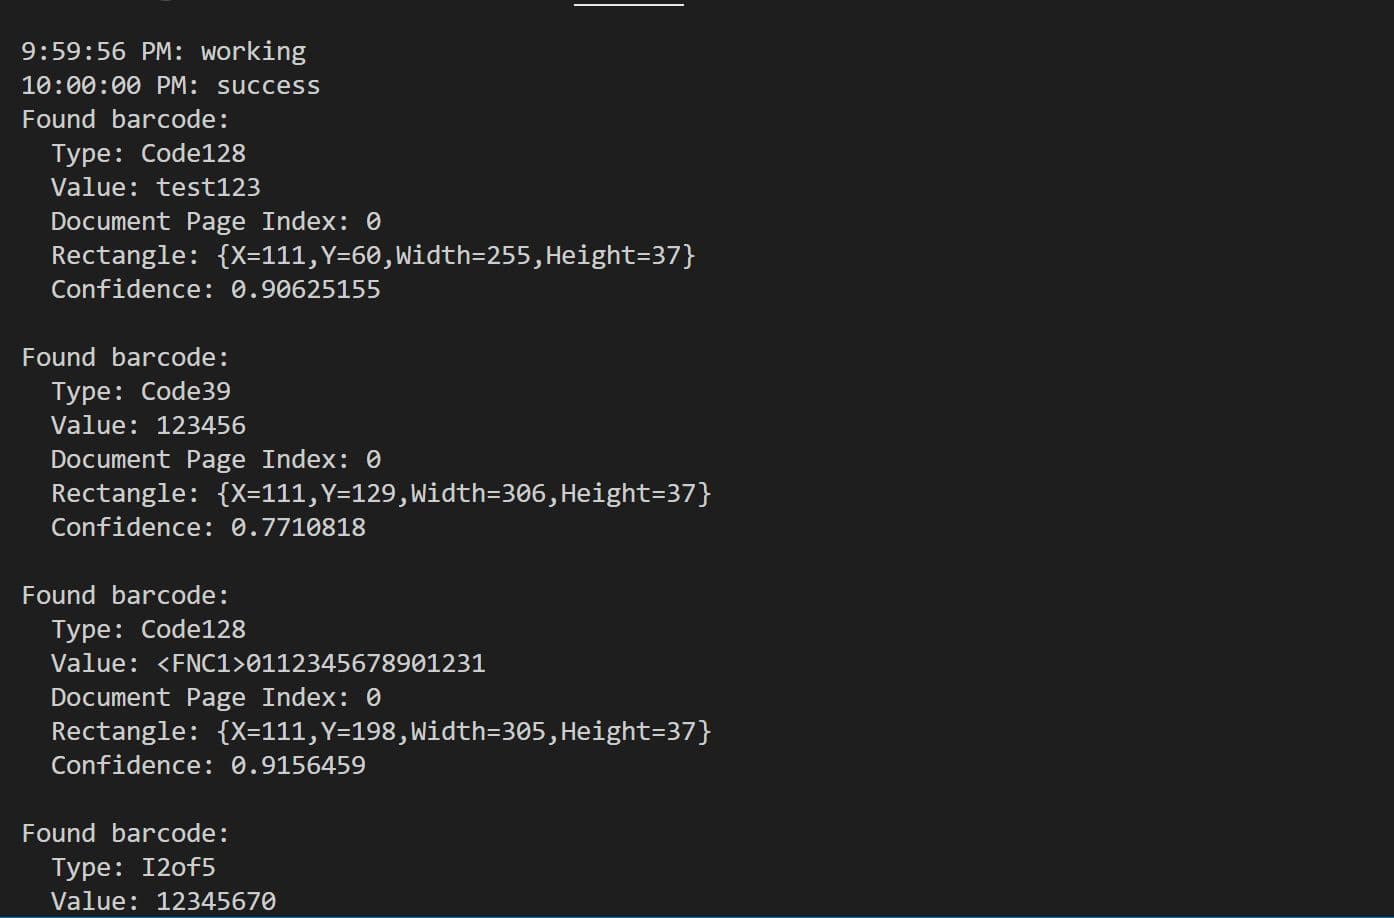Click the "10:00:00 PM: success" log line
The image size is (1394, 918).
pyautogui.click(x=170, y=85)
